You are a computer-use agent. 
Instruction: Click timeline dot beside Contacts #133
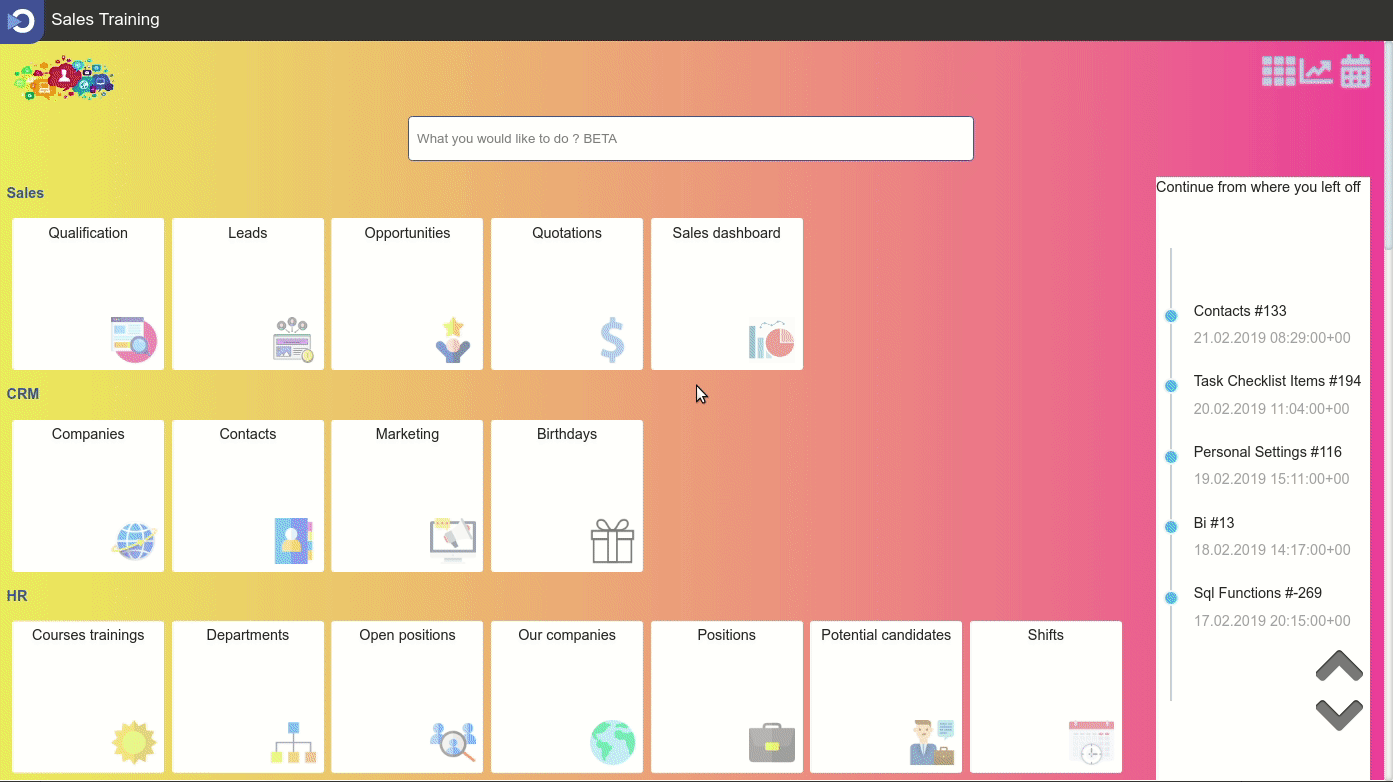pyautogui.click(x=1171, y=316)
